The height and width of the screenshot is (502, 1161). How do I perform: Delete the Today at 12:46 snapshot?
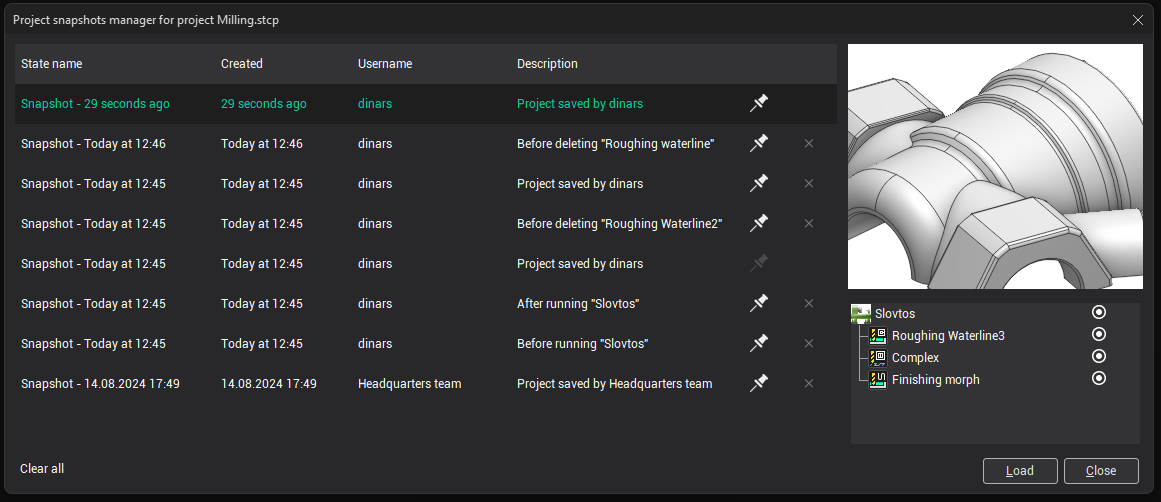[809, 143]
